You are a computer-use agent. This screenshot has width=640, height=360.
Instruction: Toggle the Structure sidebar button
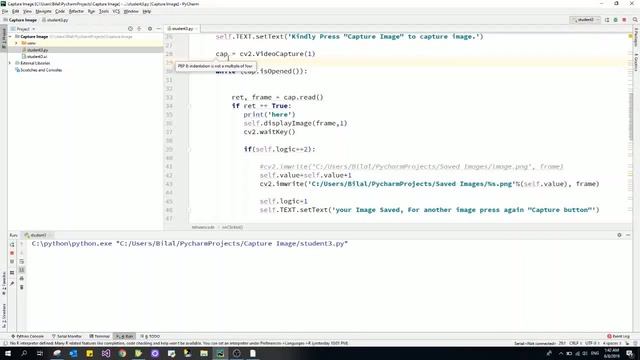(x=4, y=315)
